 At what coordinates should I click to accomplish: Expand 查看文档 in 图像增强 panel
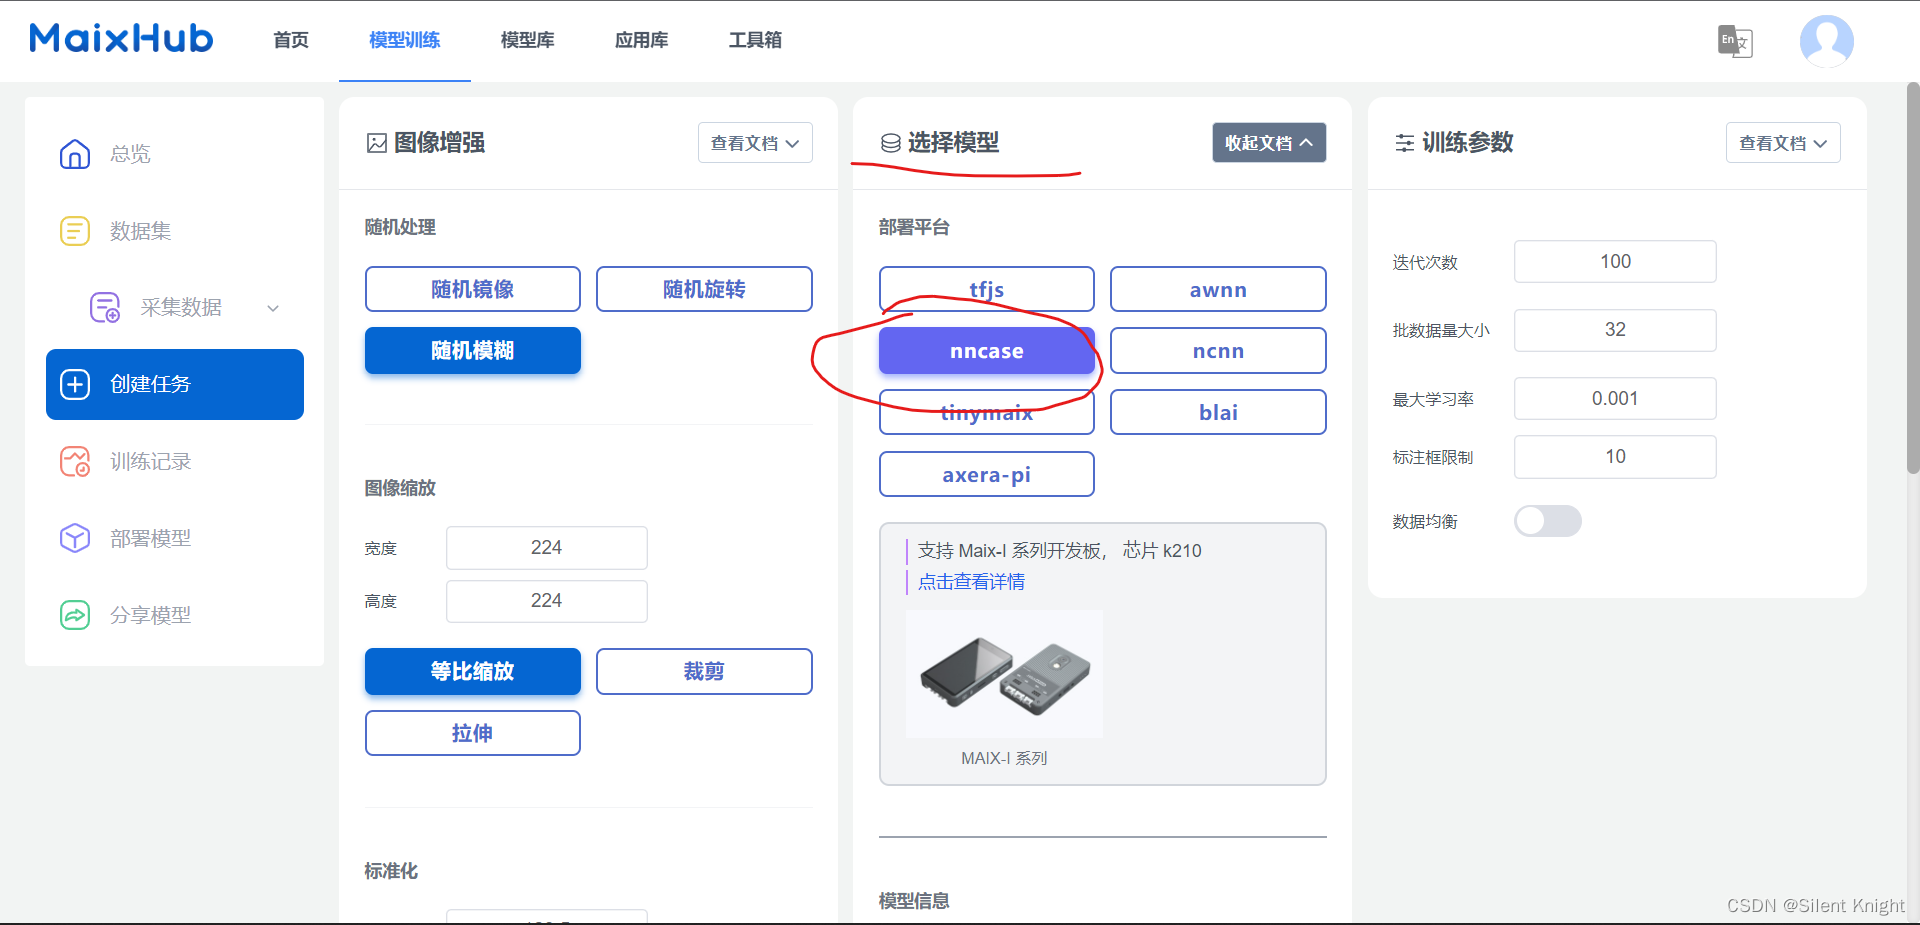755,143
